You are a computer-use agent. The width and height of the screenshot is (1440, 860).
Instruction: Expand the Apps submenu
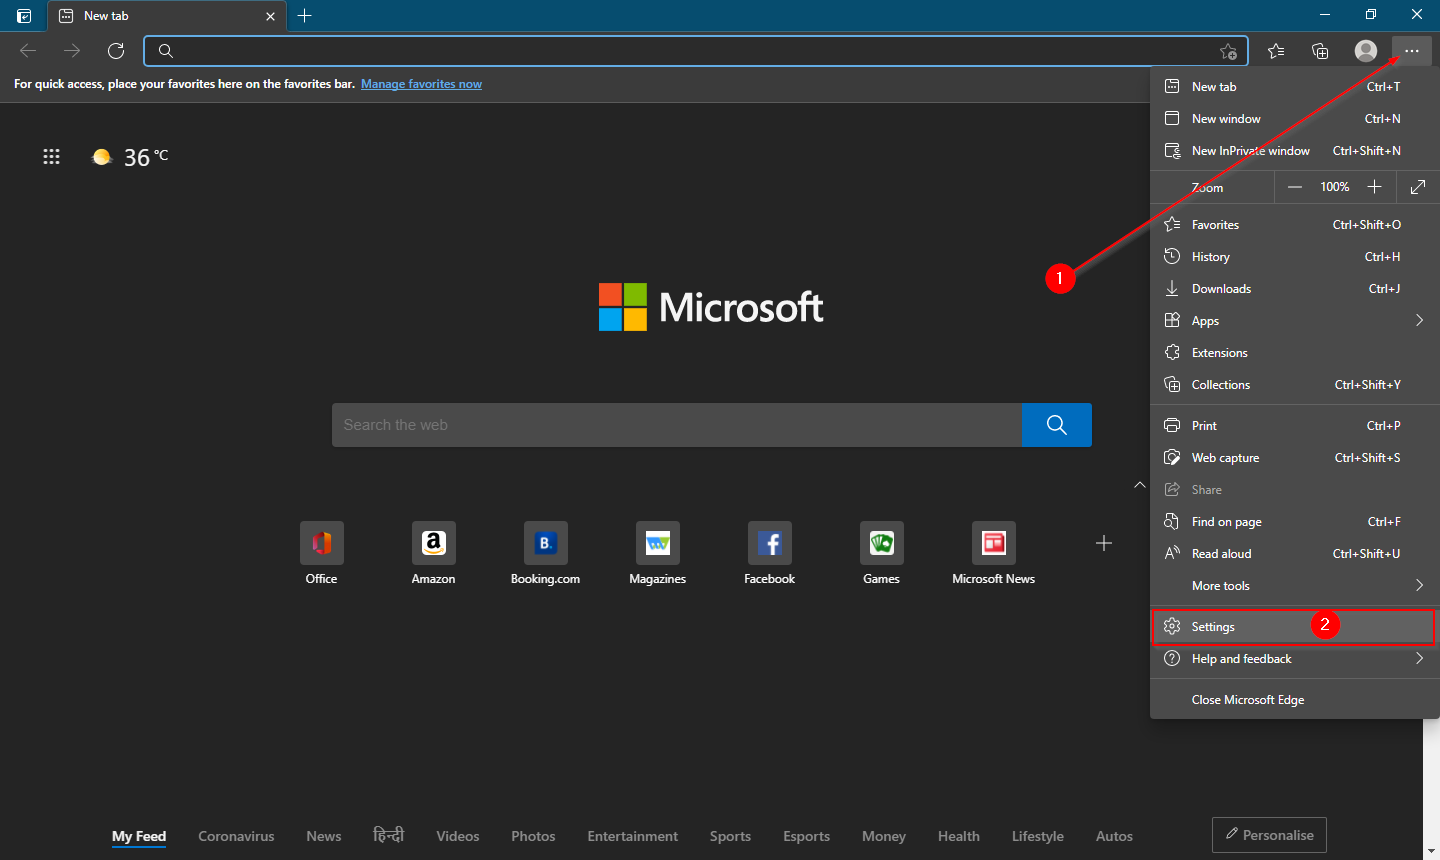tap(1295, 321)
